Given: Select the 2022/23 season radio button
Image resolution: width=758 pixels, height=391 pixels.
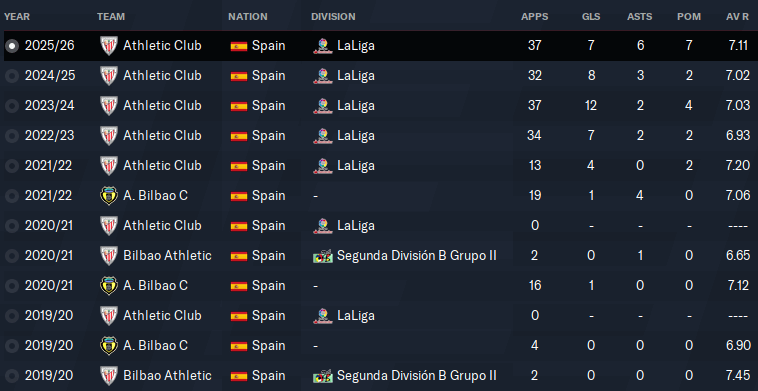Looking at the screenshot, I should point(12,136).
